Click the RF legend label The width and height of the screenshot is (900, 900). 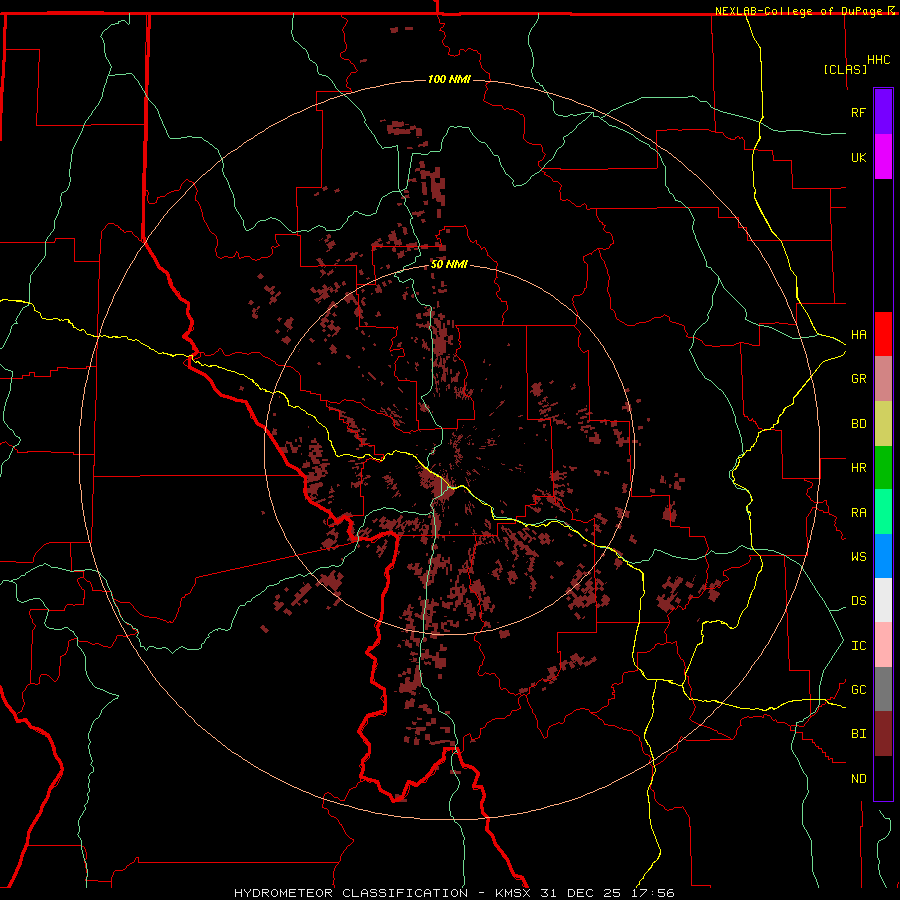(858, 112)
